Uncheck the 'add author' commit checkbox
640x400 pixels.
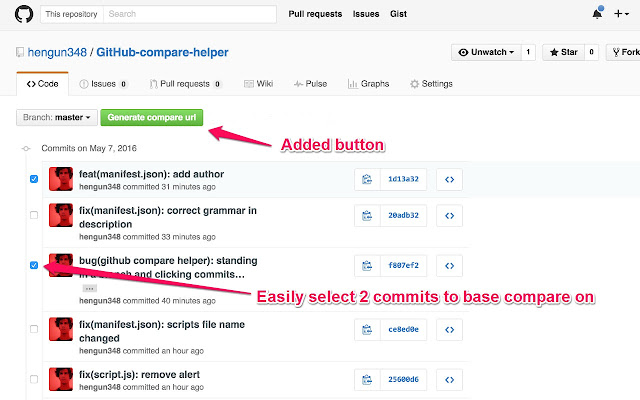(x=34, y=180)
